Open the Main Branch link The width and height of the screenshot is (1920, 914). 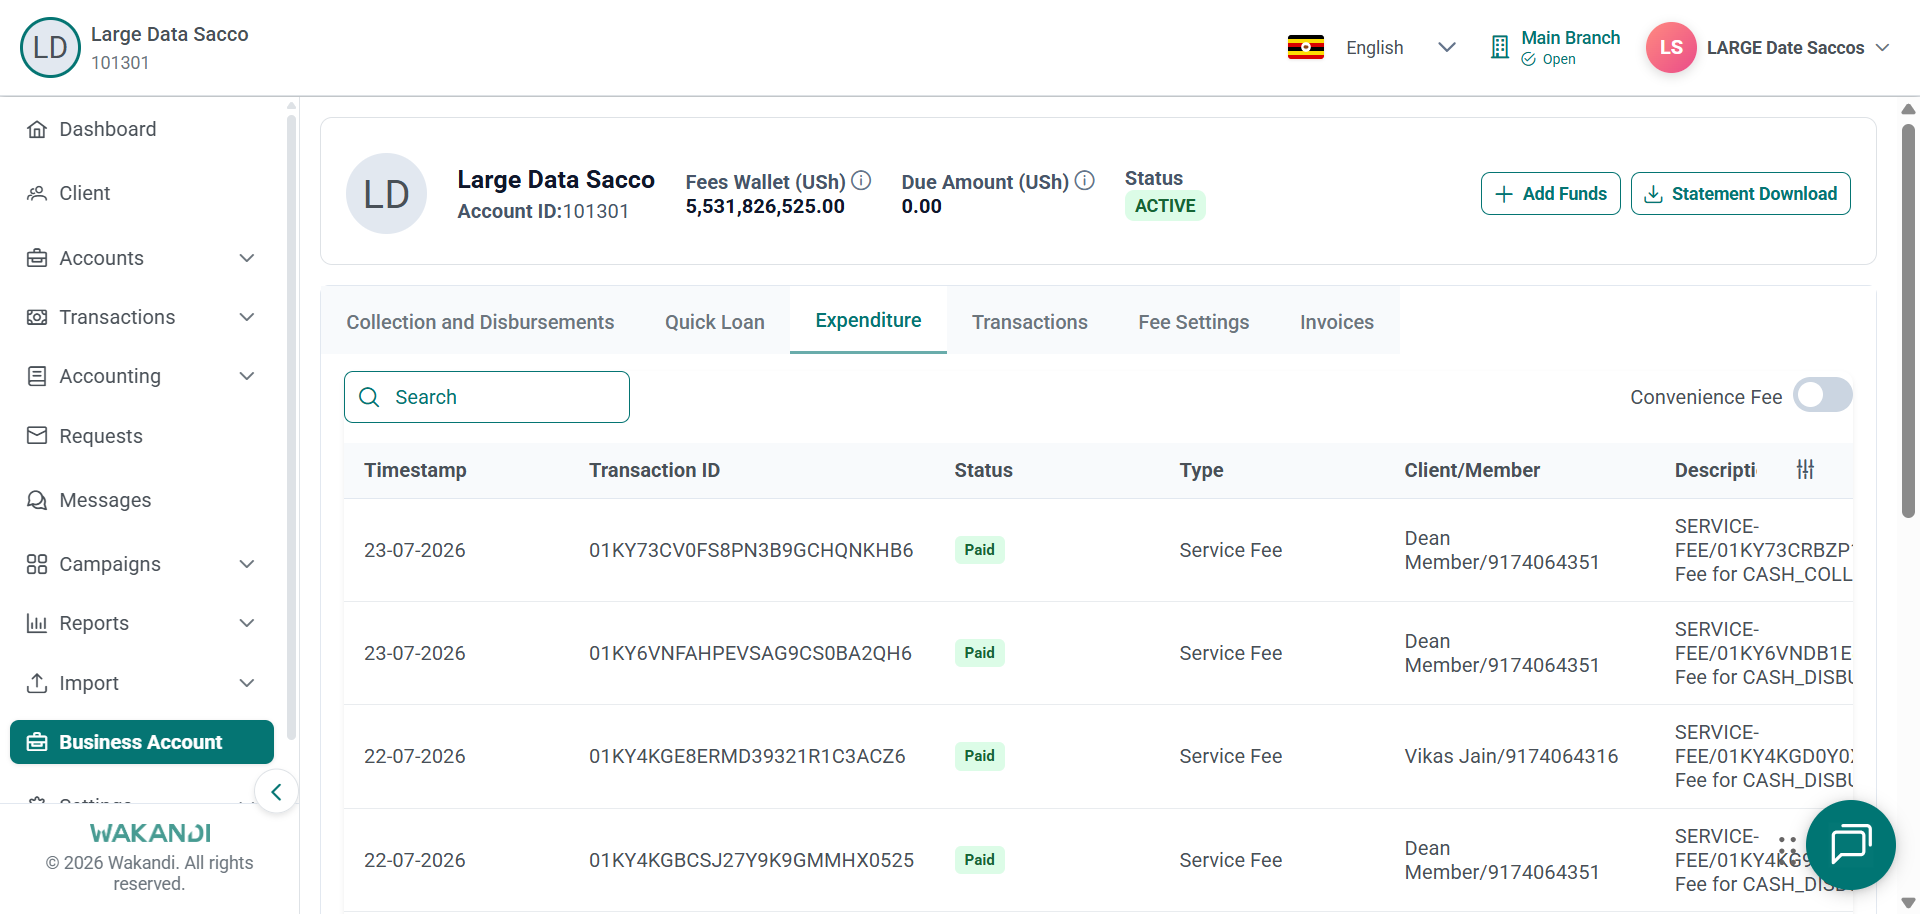pyautogui.click(x=1570, y=38)
